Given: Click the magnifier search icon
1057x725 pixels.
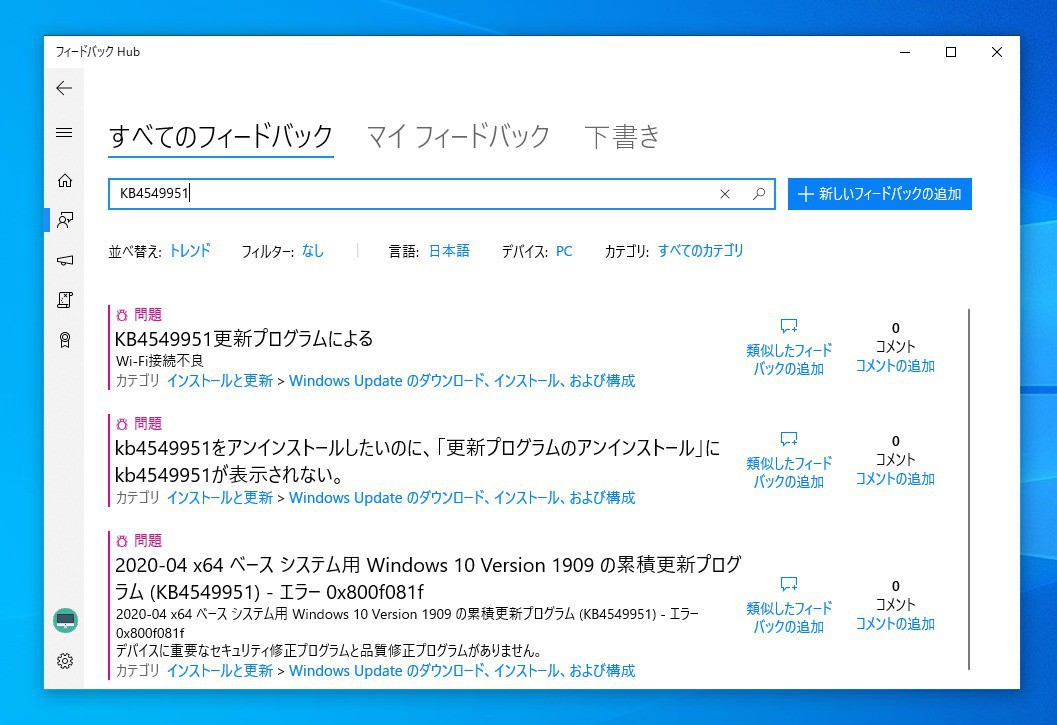Looking at the screenshot, I should coord(759,194).
